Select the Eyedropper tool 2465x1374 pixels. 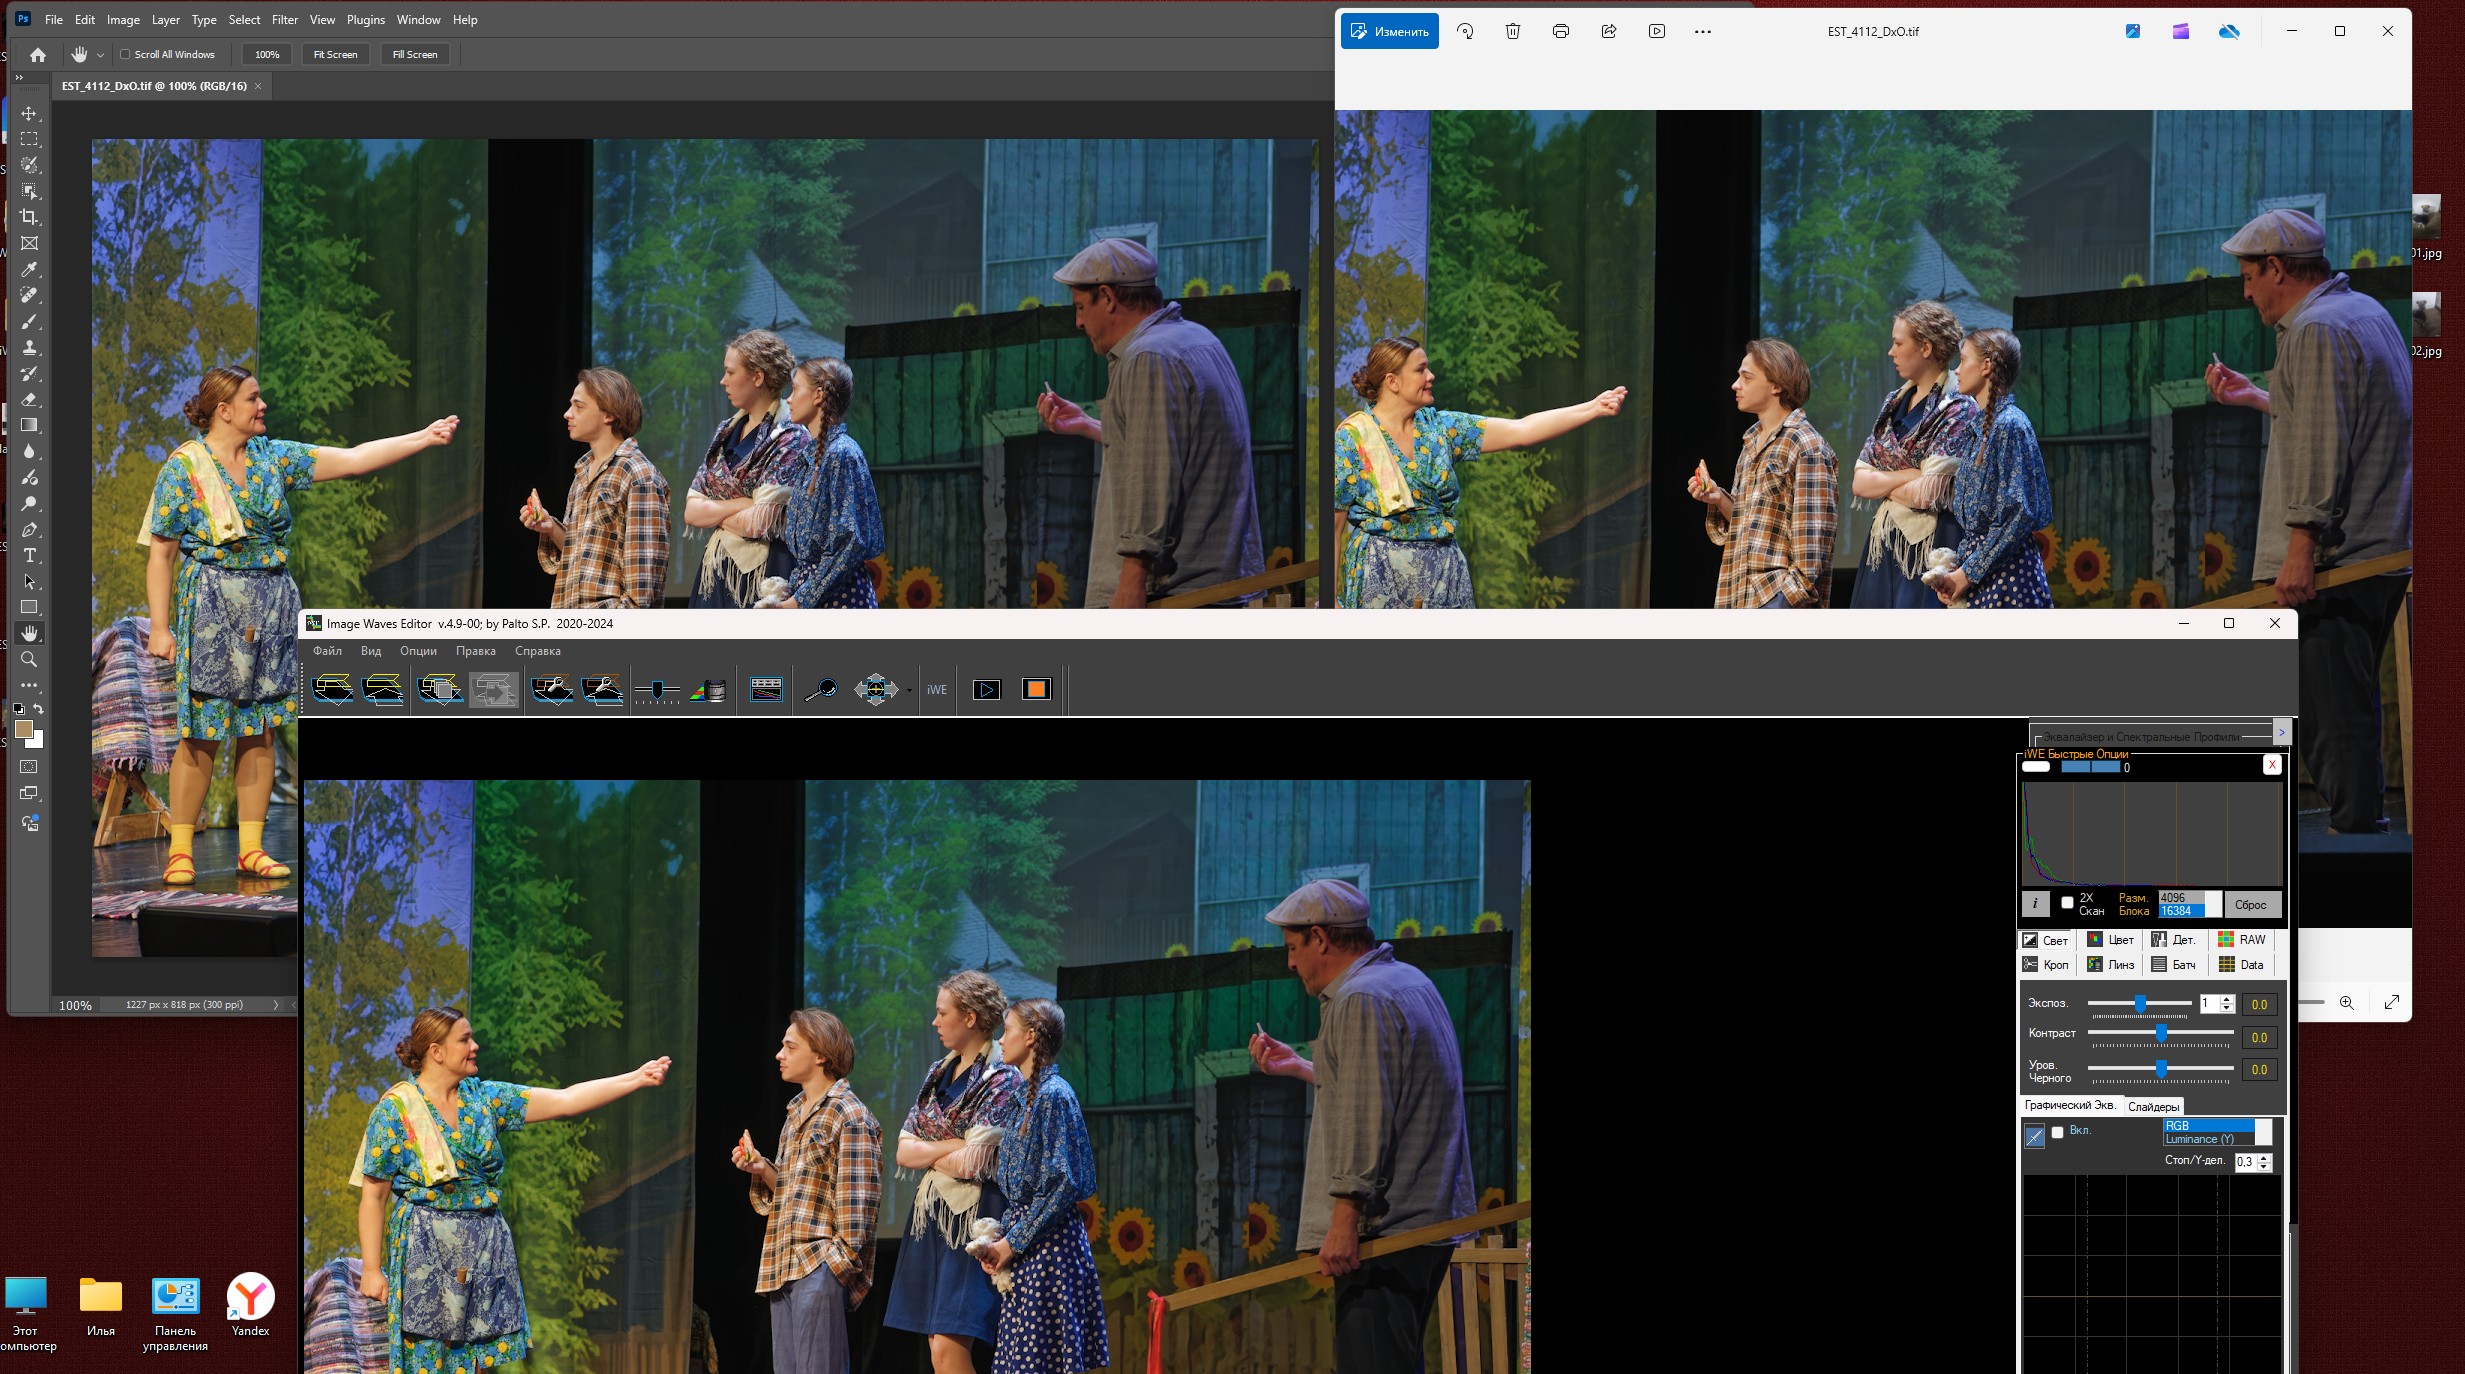(29, 270)
